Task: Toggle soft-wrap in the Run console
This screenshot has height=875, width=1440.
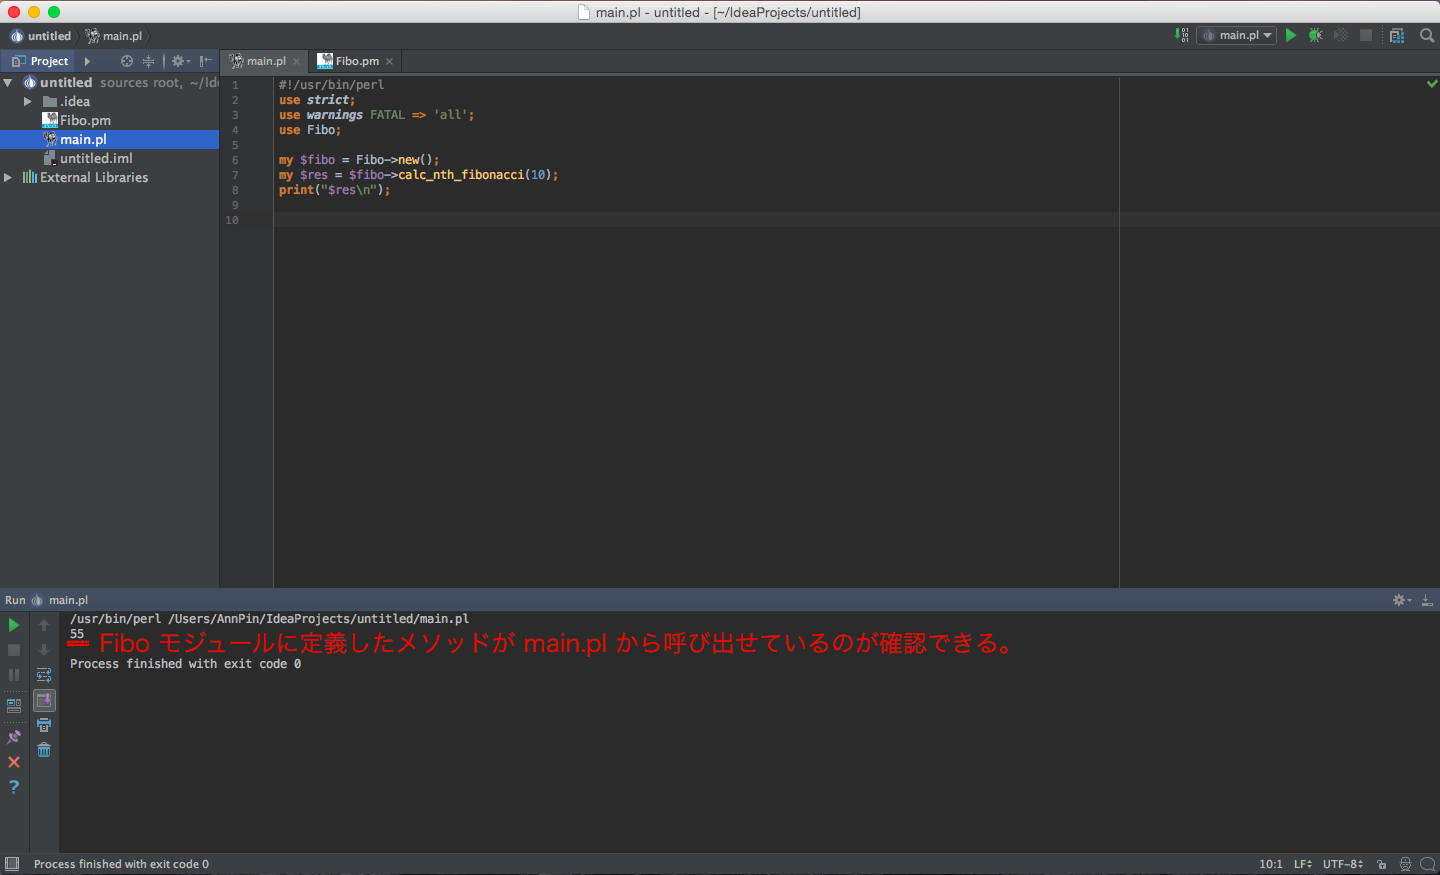Action: [44, 675]
